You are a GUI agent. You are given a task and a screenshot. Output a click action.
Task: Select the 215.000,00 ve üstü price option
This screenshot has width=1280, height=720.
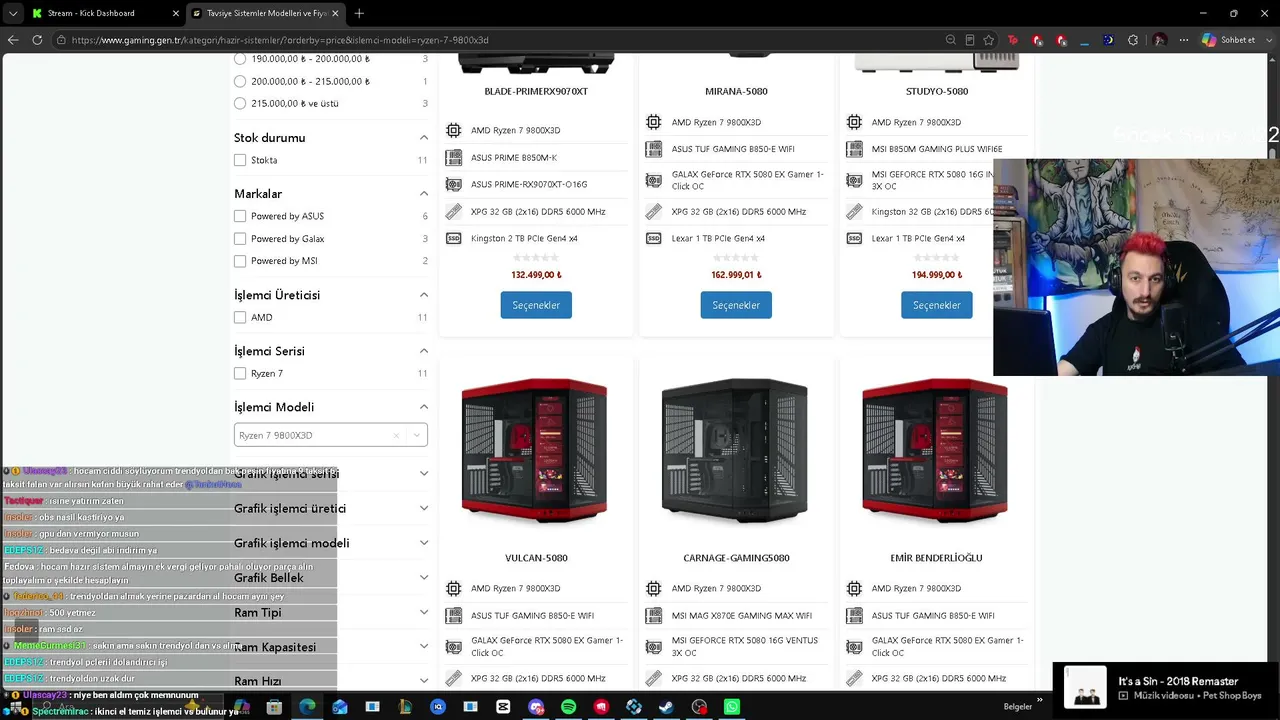point(240,103)
